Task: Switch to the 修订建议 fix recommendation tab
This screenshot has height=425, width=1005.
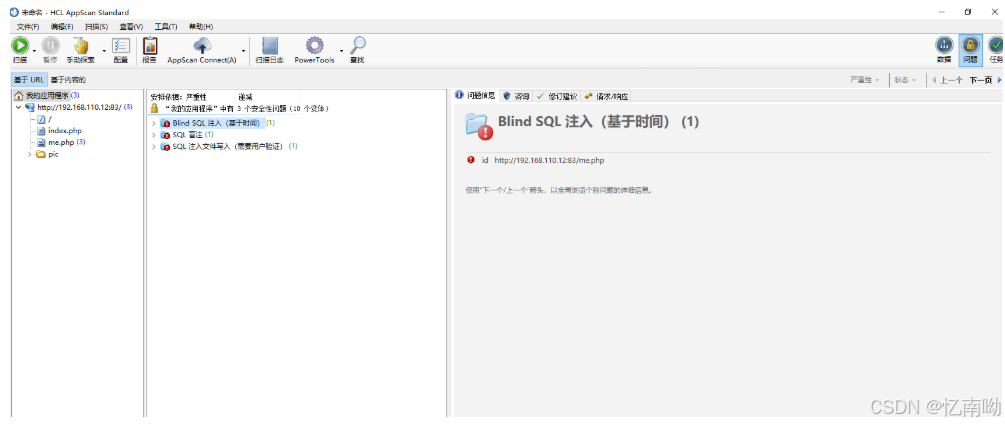Action: 557,96
